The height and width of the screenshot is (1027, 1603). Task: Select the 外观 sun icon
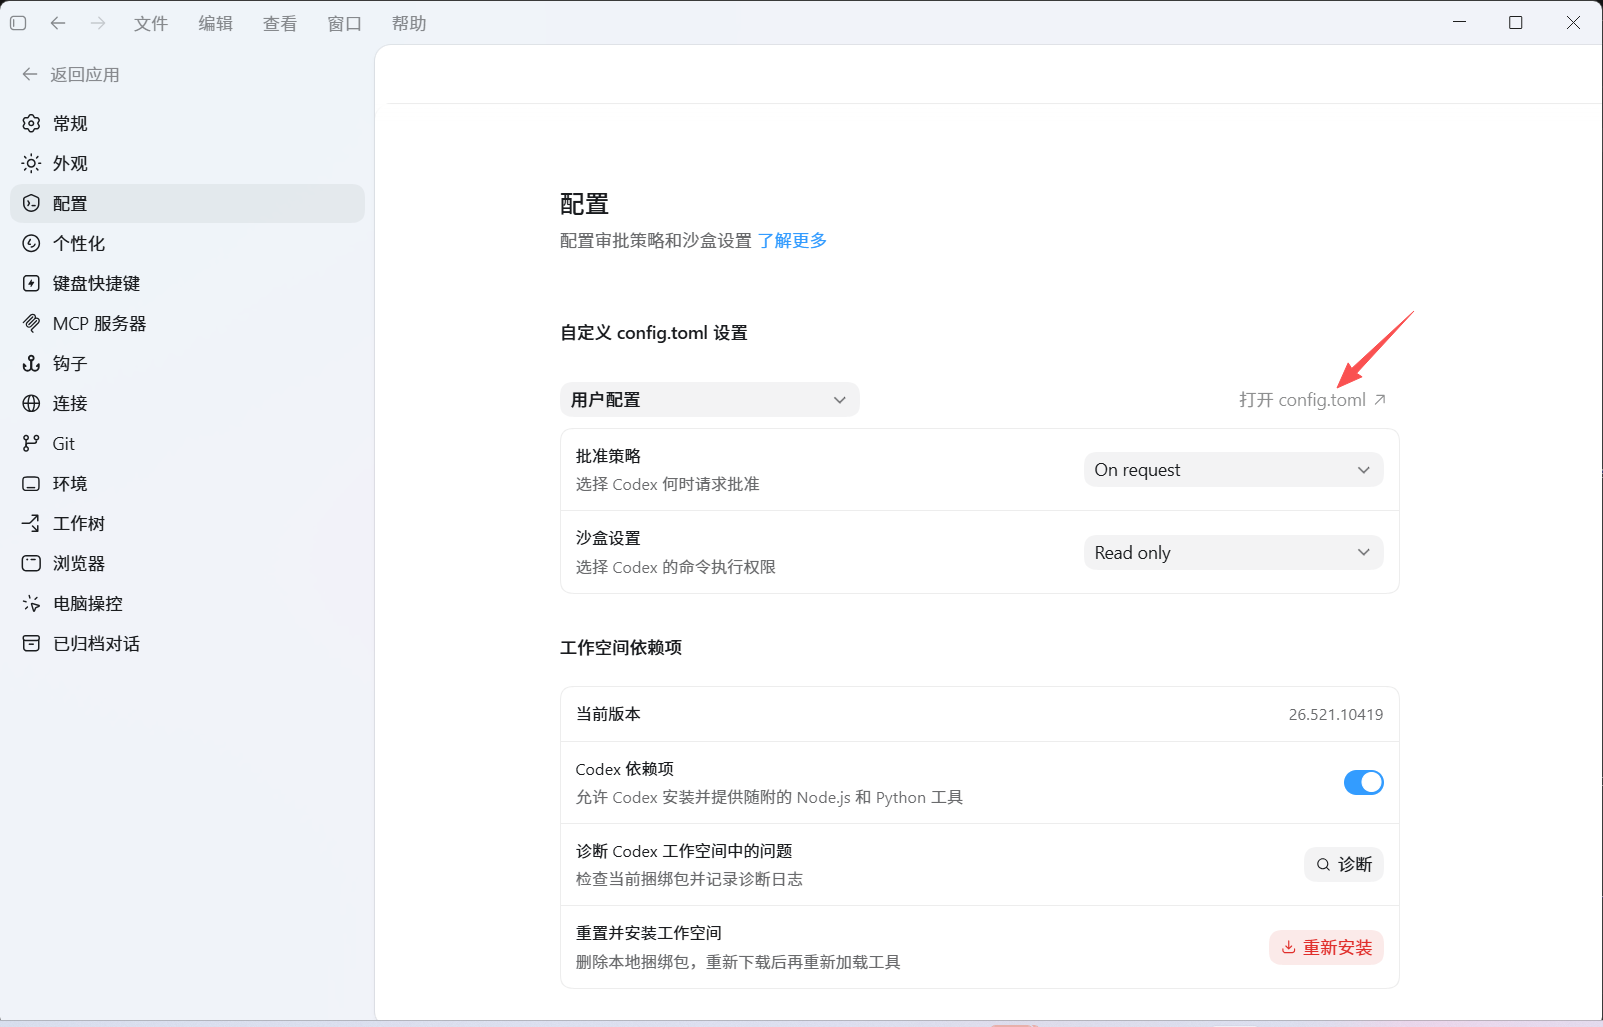(x=31, y=163)
